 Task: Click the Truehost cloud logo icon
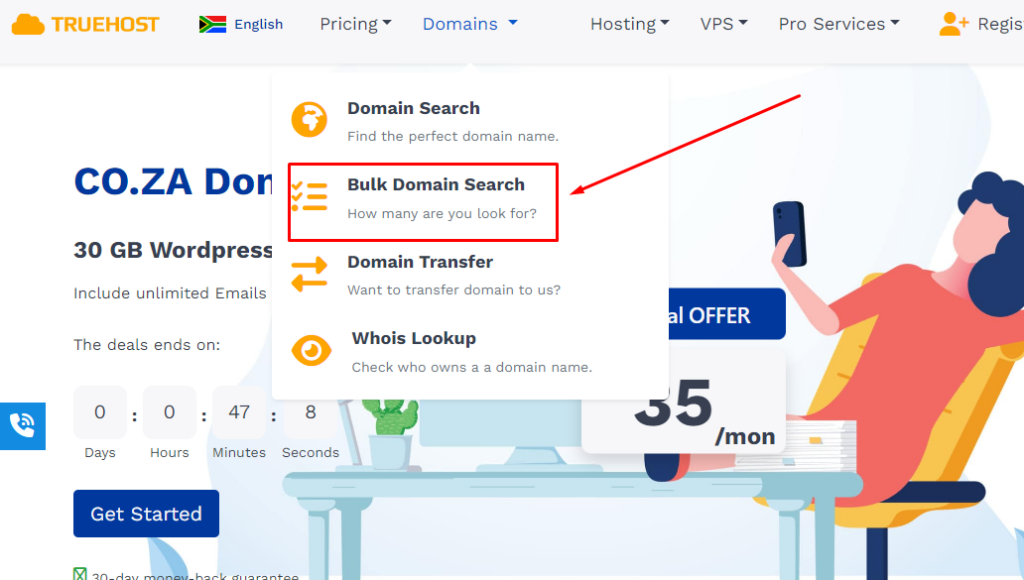click(28, 24)
